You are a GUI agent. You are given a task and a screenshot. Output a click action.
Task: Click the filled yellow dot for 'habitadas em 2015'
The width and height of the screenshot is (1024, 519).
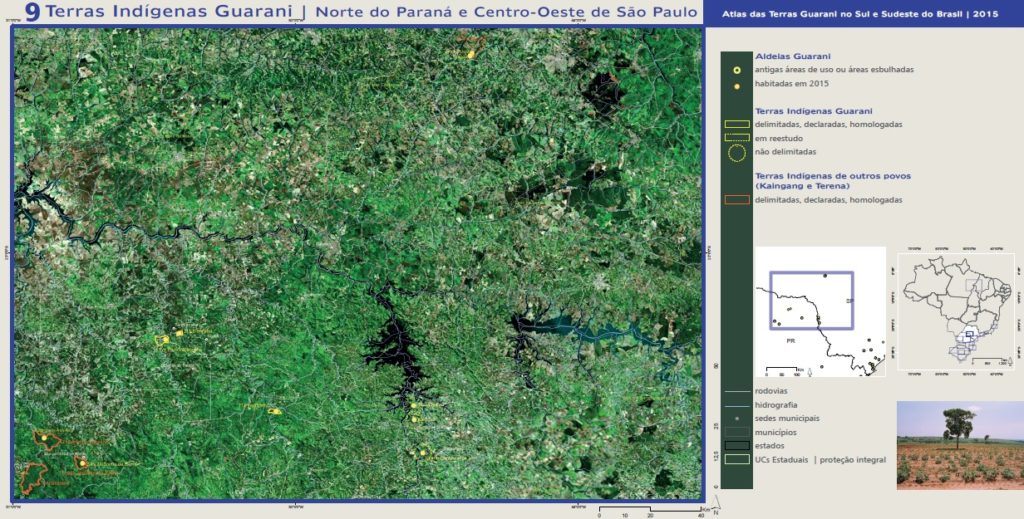coord(737,86)
